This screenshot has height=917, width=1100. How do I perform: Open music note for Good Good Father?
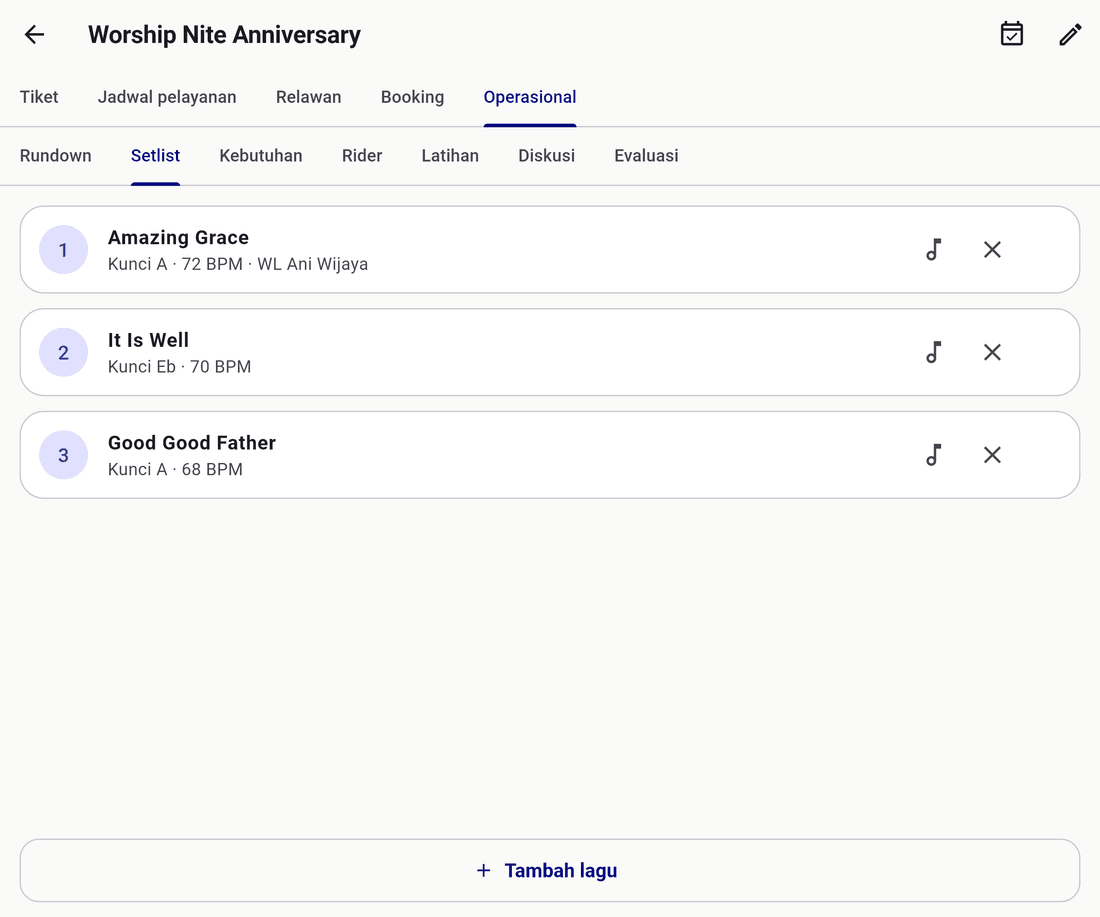click(x=934, y=455)
